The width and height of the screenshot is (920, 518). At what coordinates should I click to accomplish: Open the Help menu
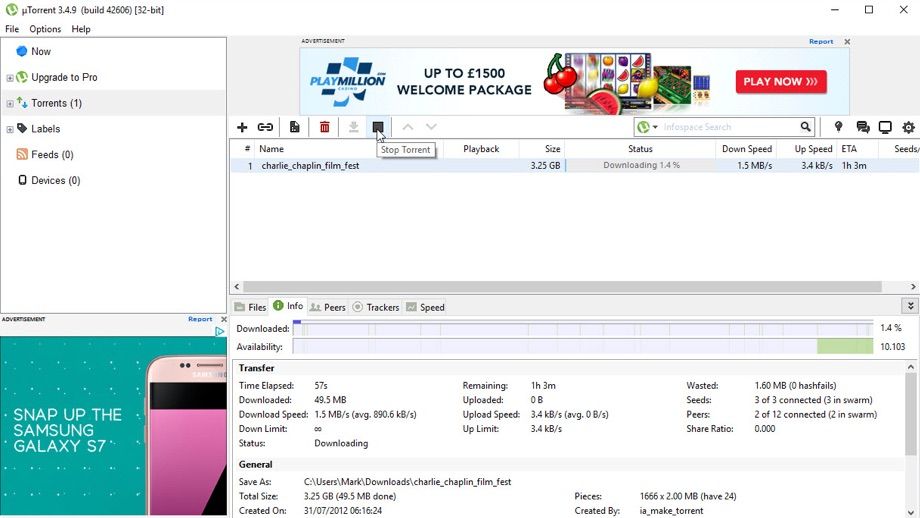pyautogui.click(x=81, y=29)
